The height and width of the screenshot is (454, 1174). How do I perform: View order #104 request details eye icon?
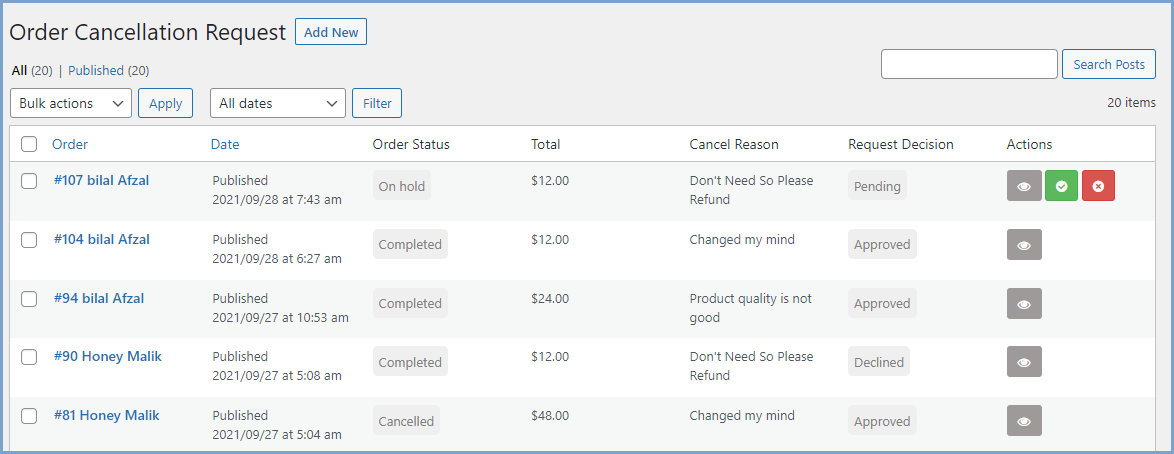(x=1024, y=245)
